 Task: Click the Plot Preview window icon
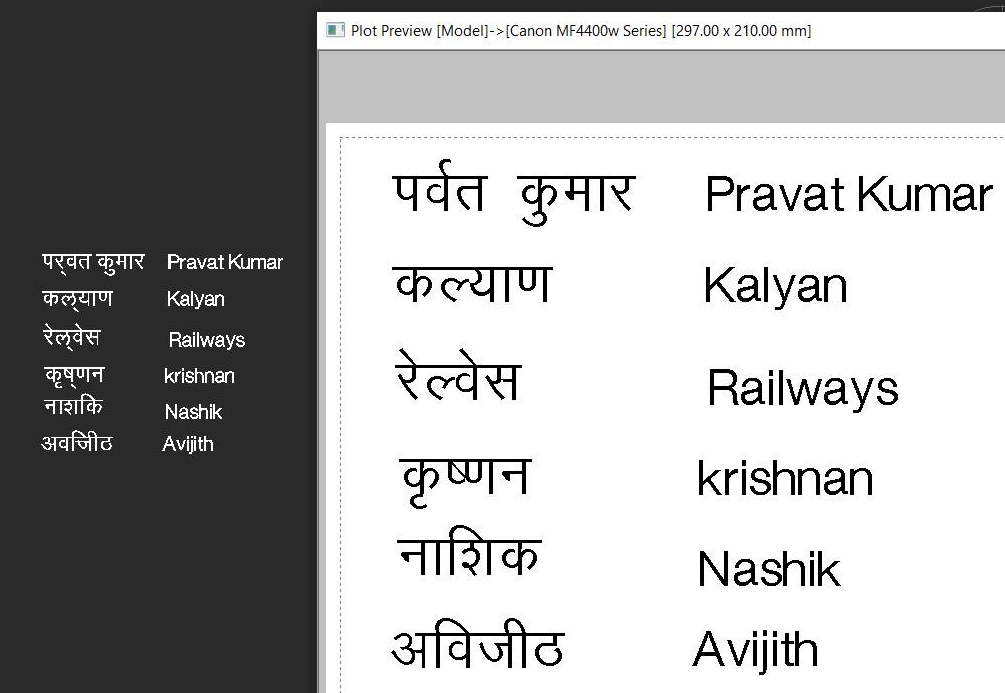coord(336,30)
